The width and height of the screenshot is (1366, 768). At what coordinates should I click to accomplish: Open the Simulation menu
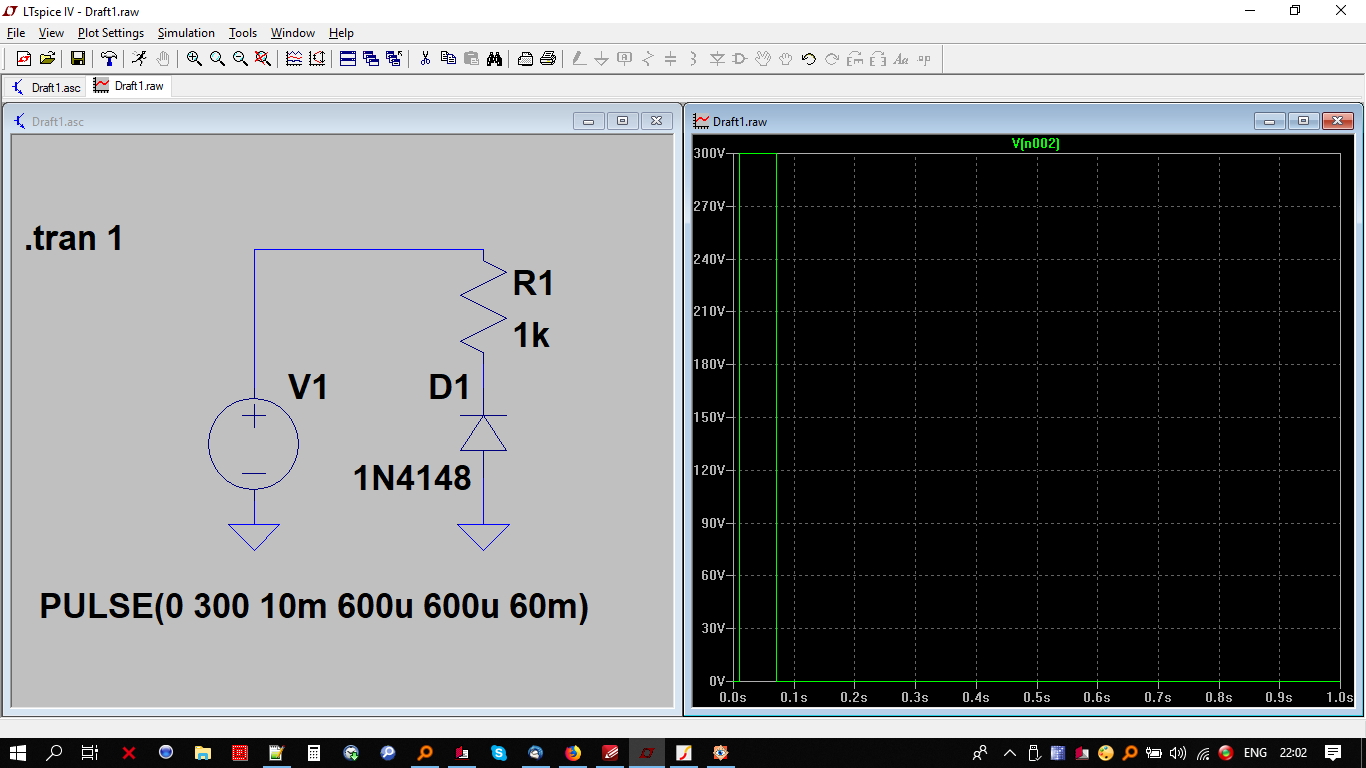(186, 33)
